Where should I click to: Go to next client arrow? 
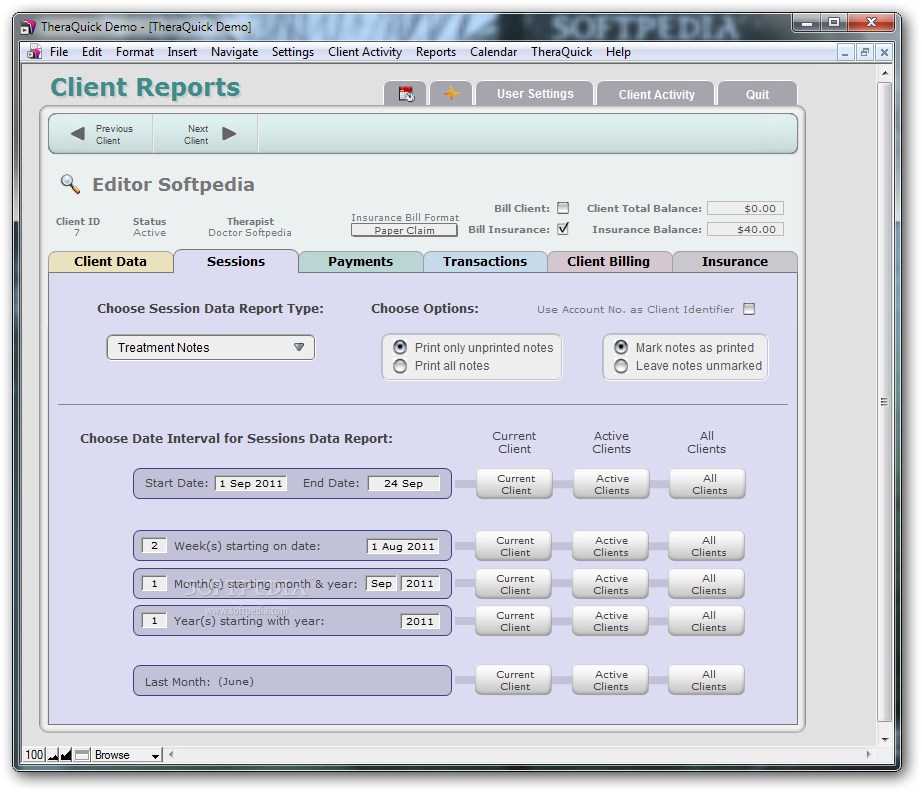tap(229, 134)
